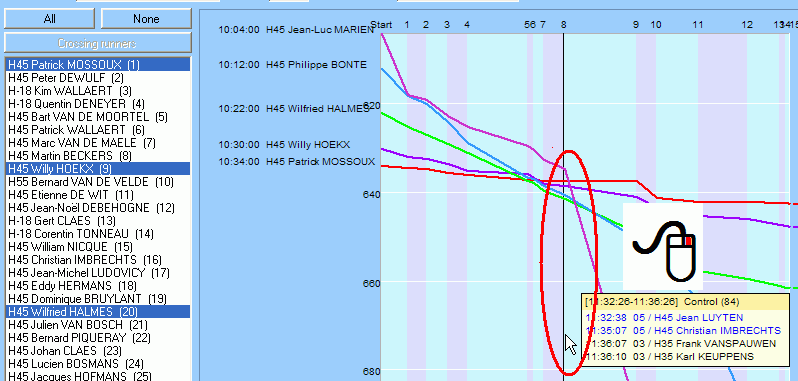
Task: Click the None button
Action: tap(146, 19)
